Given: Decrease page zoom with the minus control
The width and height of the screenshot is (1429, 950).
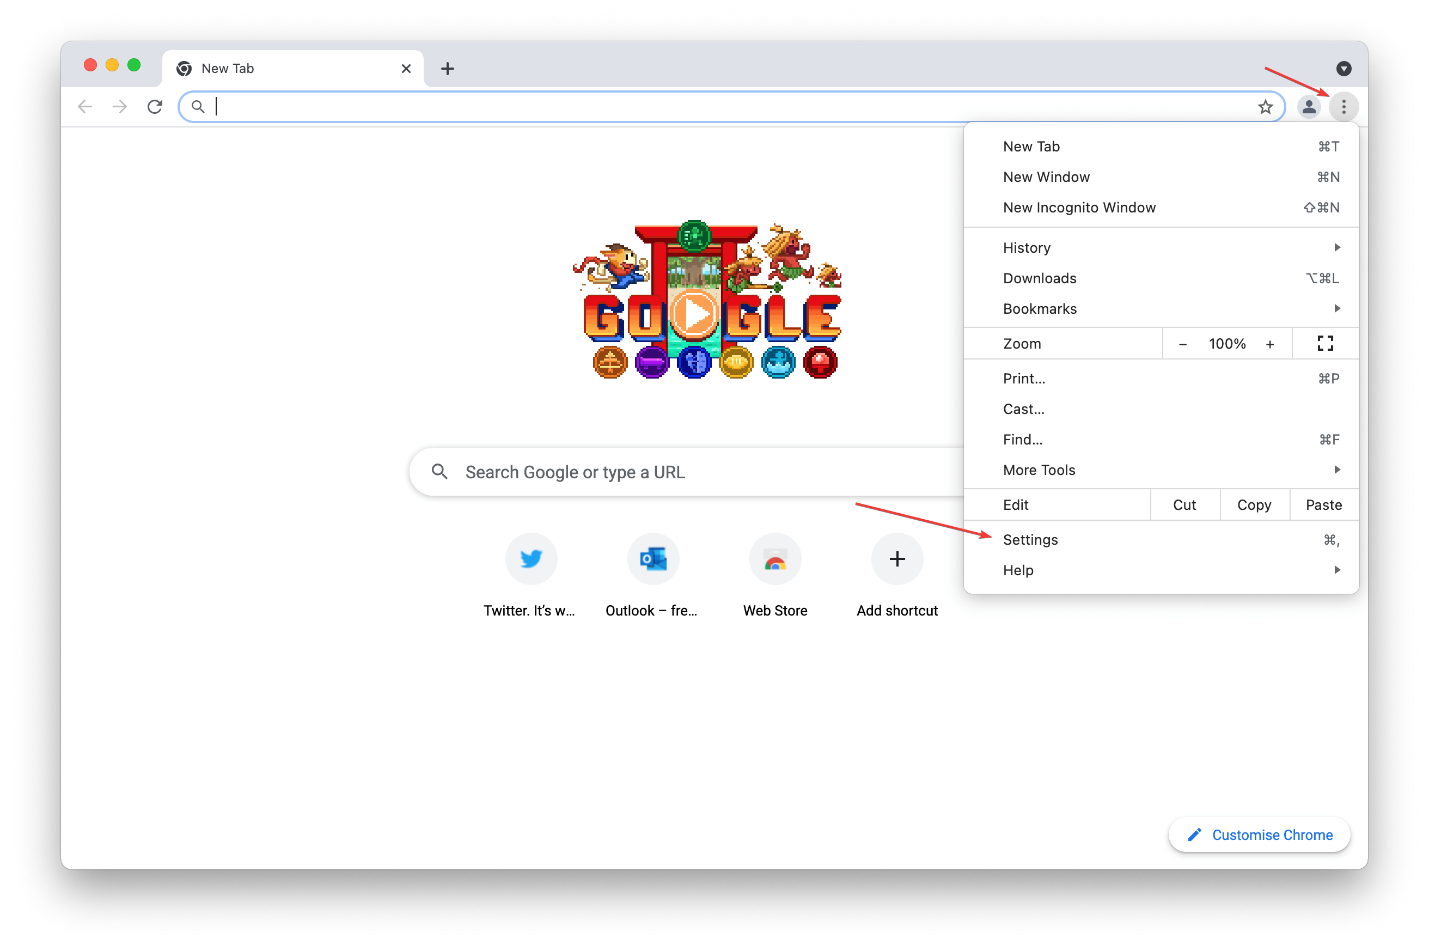Looking at the screenshot, I should (1183, 343).
